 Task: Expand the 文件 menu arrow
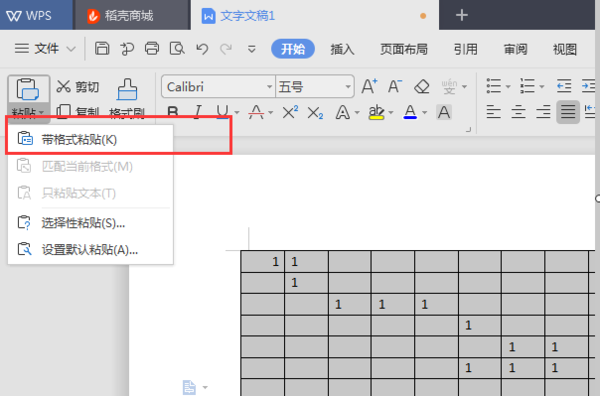[x=71, y=49]
